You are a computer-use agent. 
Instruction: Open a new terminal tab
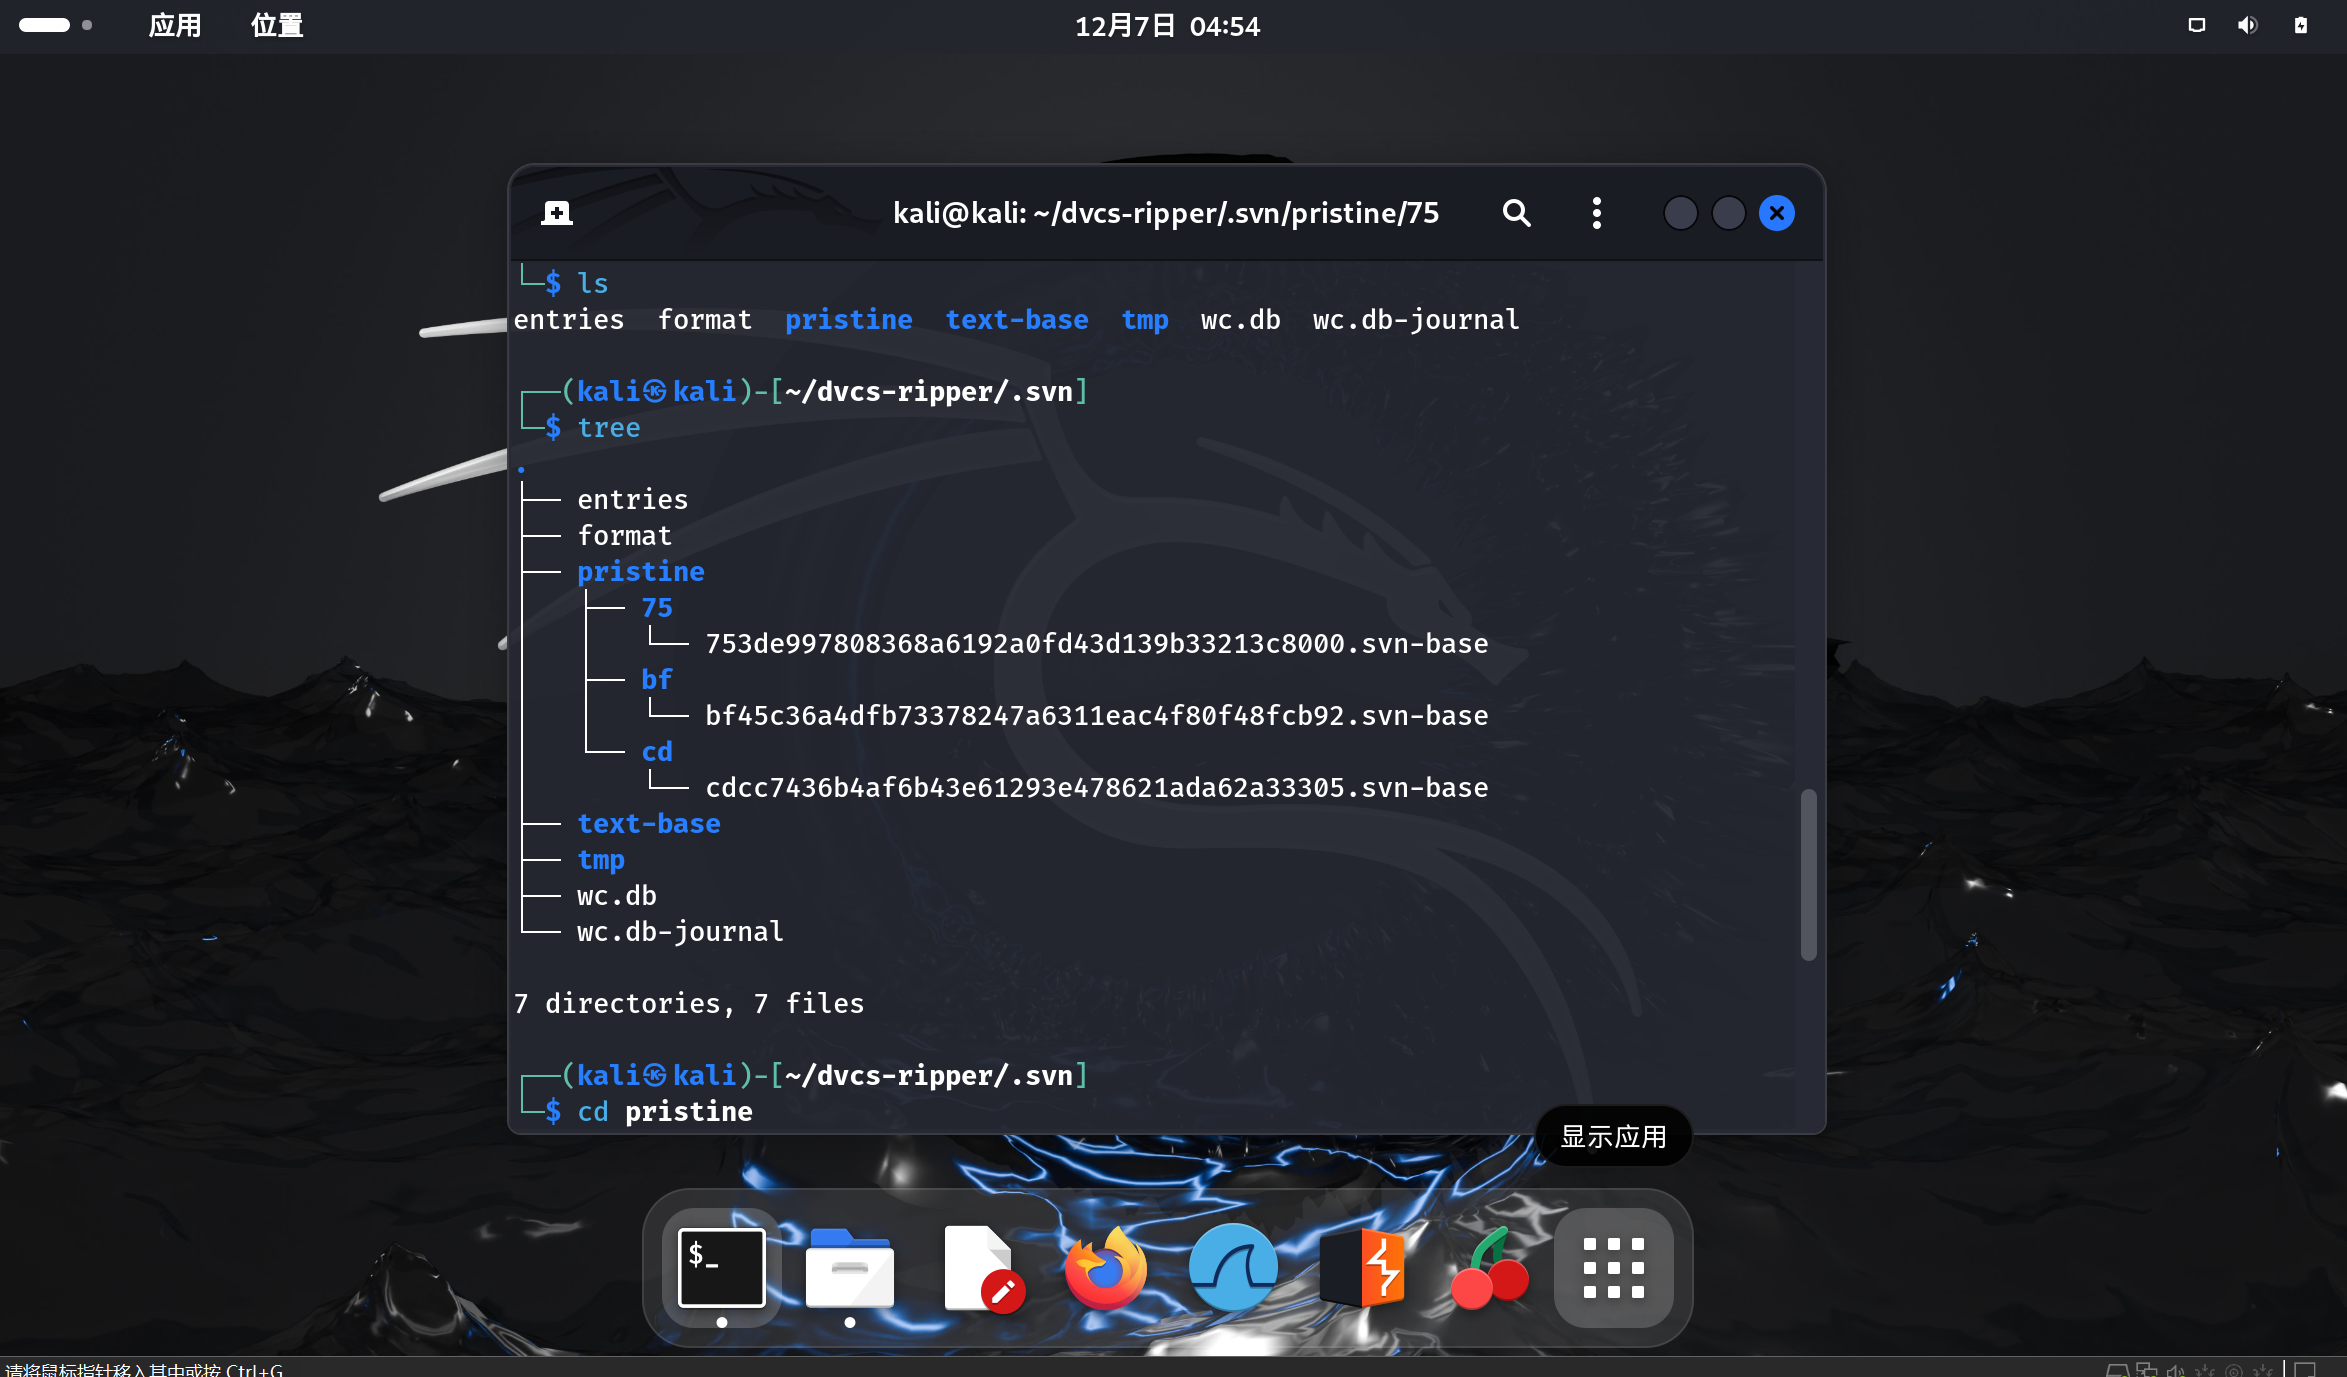556,213
